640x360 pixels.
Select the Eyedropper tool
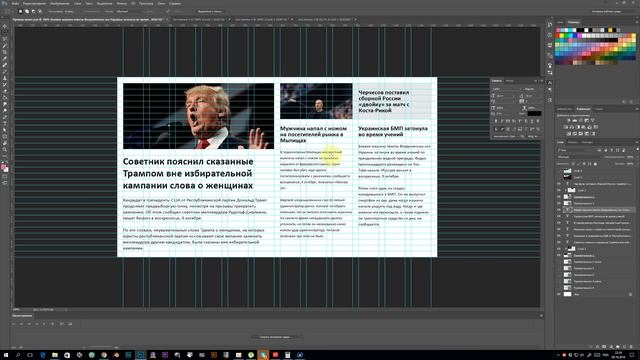[5, 59]
